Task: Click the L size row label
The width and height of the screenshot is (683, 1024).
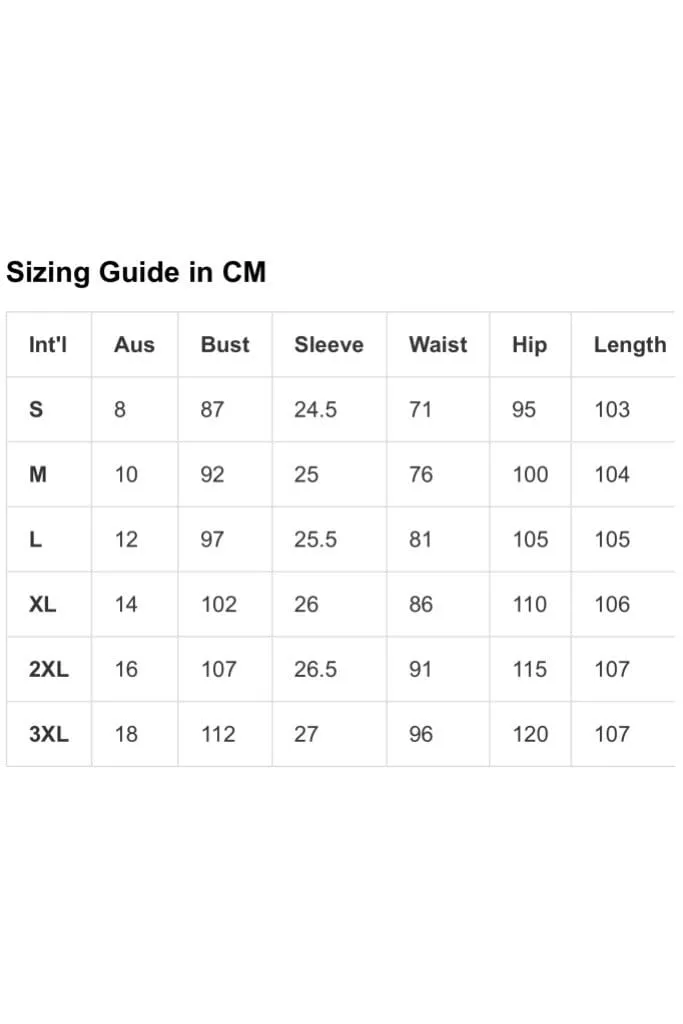Action: (35, 539)
